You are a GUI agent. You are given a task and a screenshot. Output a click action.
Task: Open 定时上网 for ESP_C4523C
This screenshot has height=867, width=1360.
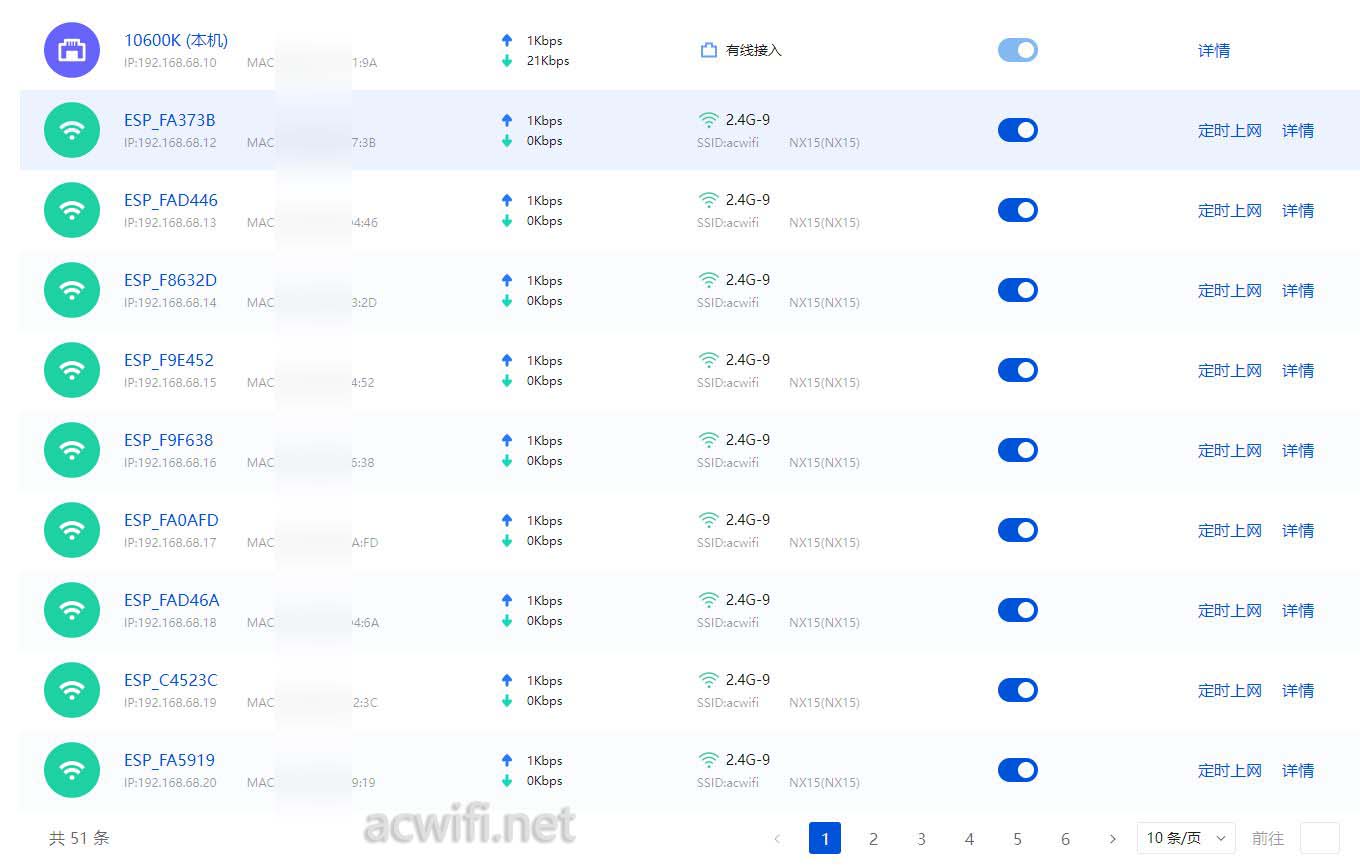pyautogui.click(x=1230, y=690)
